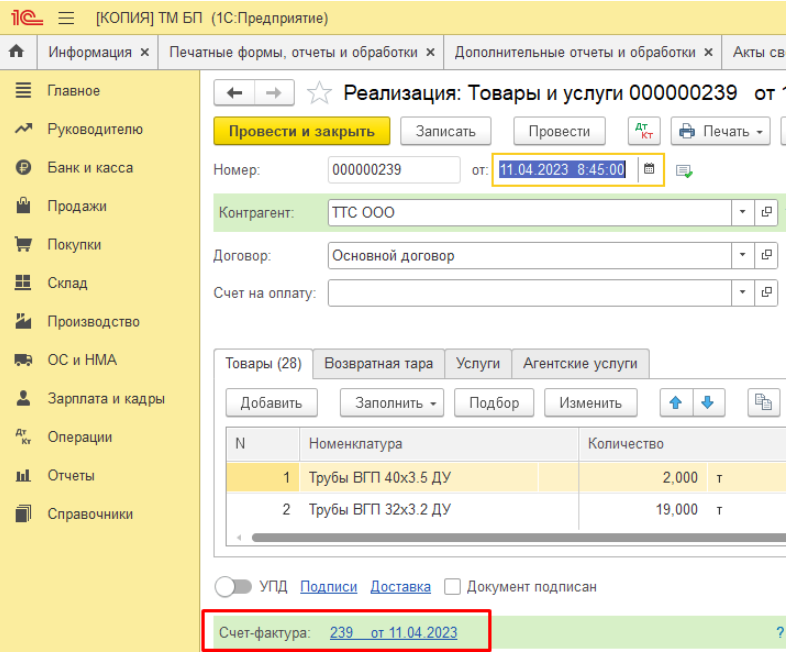Click the Провести и закрыть button

(x=302, y=131)
